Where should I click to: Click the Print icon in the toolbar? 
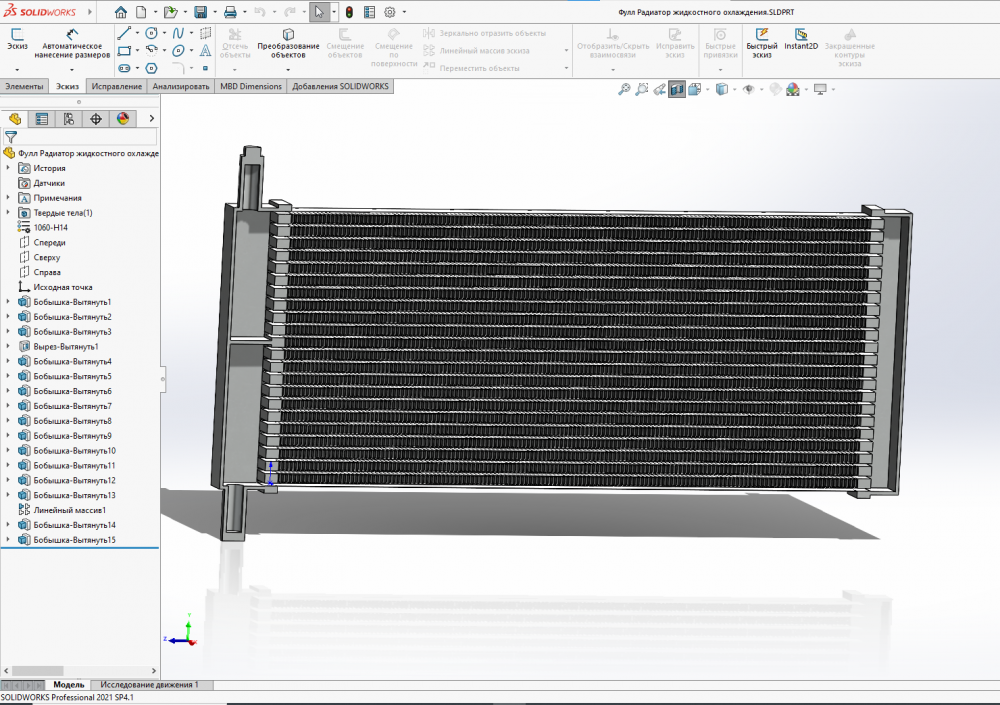tap(230, 13)
